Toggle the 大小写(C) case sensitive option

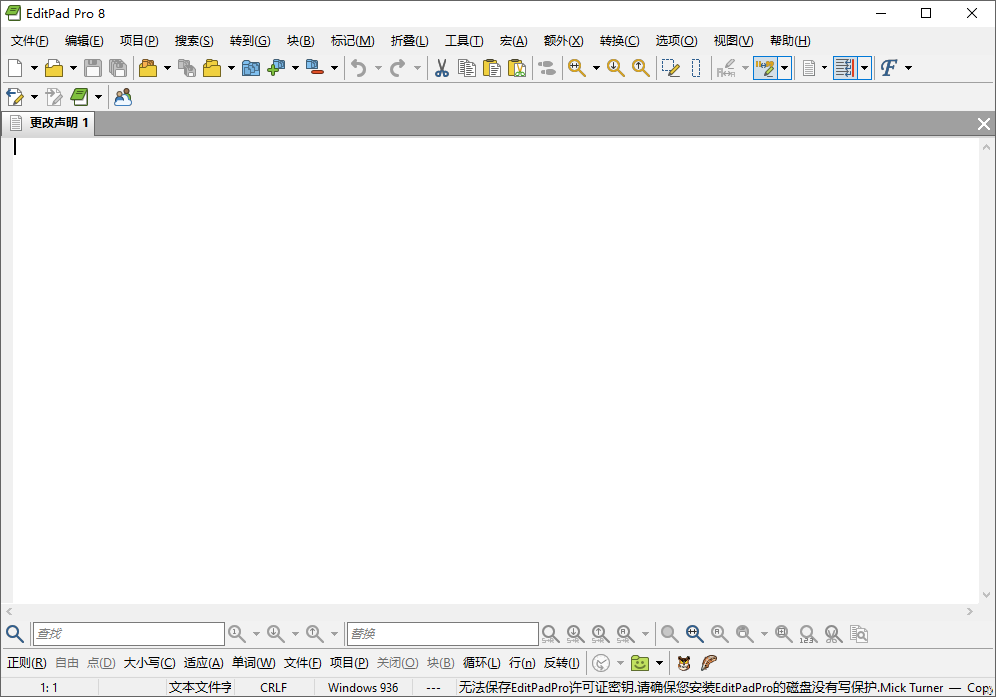(149, 663)
